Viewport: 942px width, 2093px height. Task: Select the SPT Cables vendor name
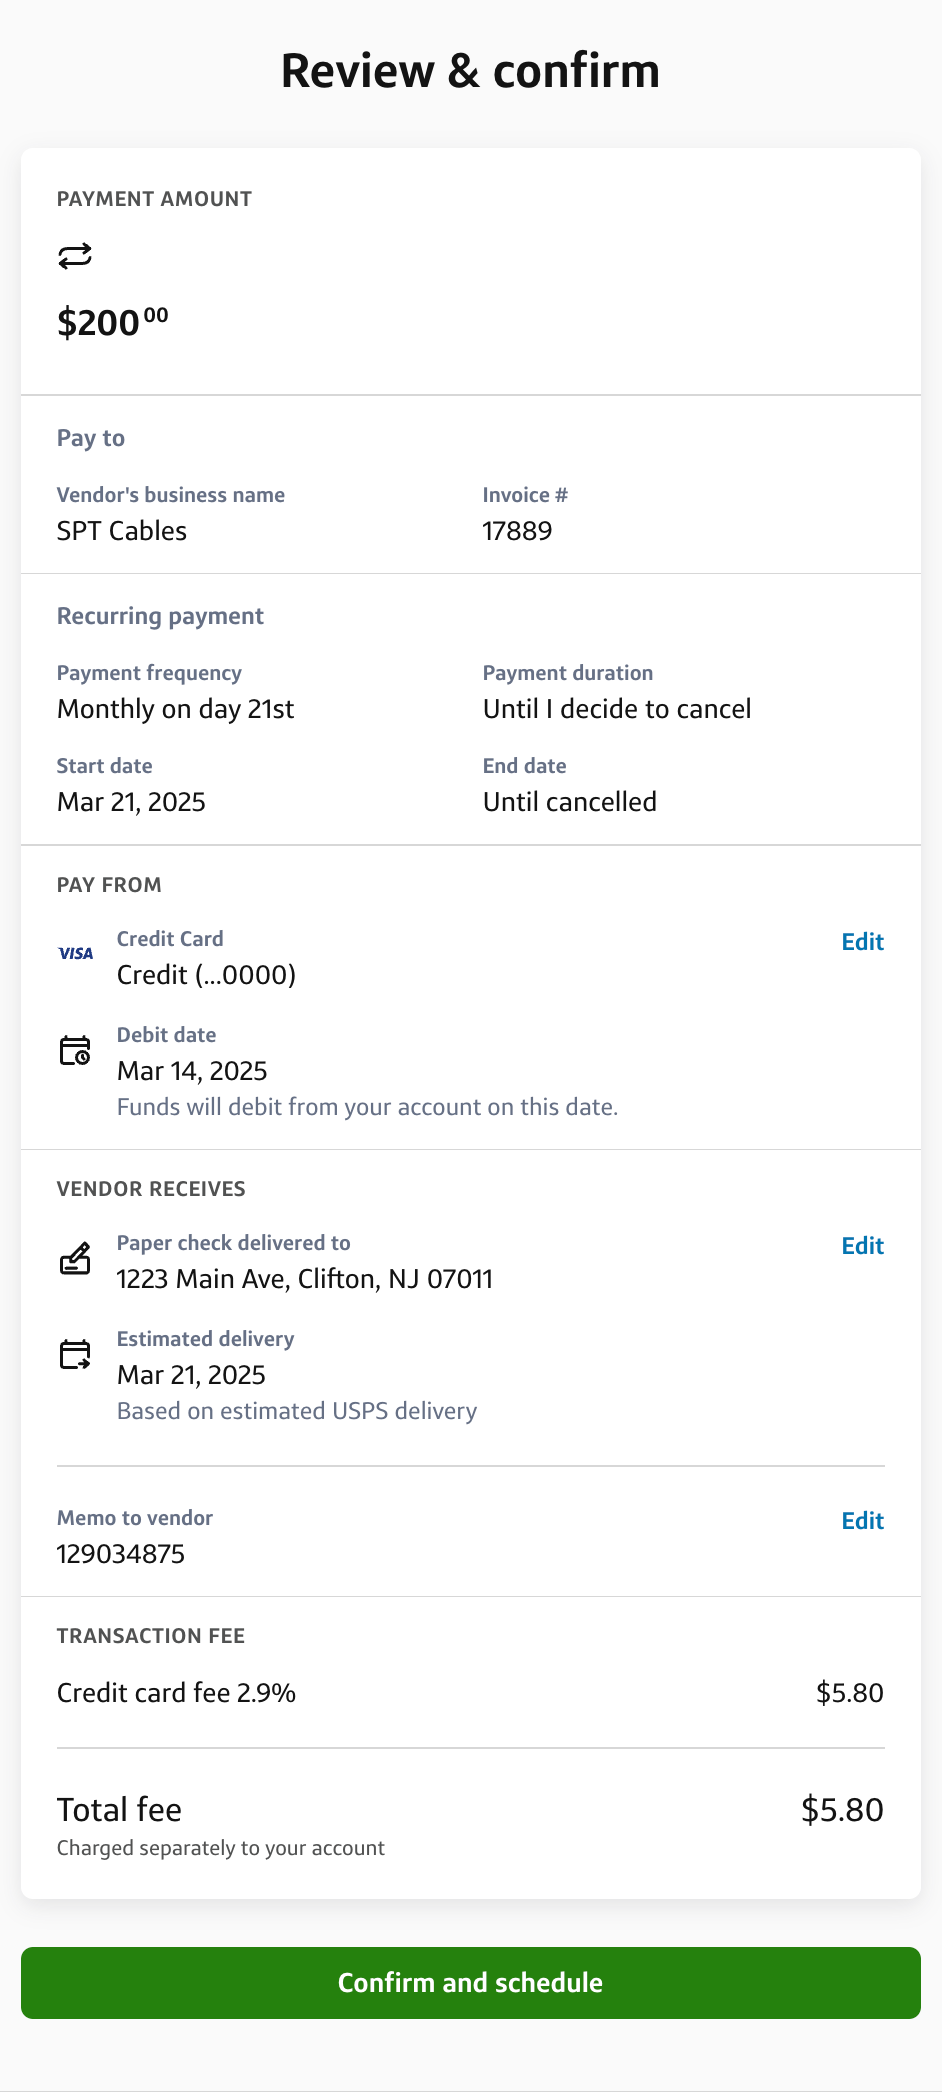pyautogui.click(x=122, y=531)
